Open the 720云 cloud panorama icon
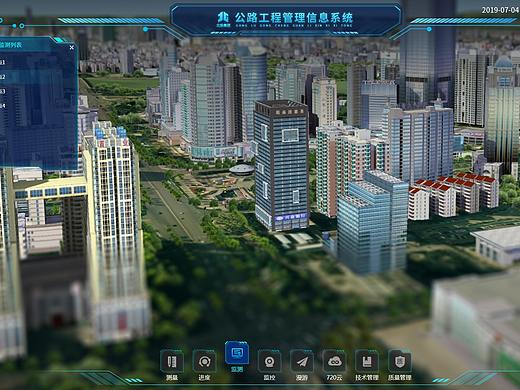Image resolution: width=520 pixels, height=390 pixels. tap(334, 362)
